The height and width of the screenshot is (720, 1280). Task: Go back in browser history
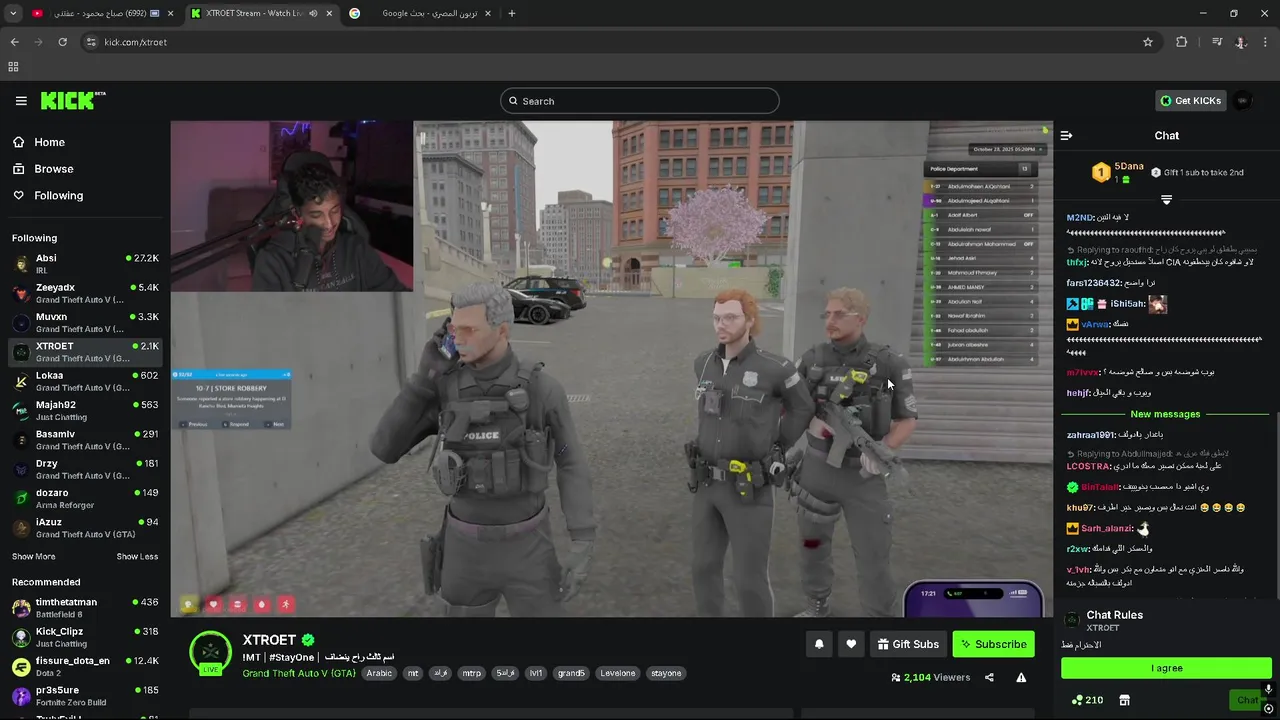coord(14,42)
